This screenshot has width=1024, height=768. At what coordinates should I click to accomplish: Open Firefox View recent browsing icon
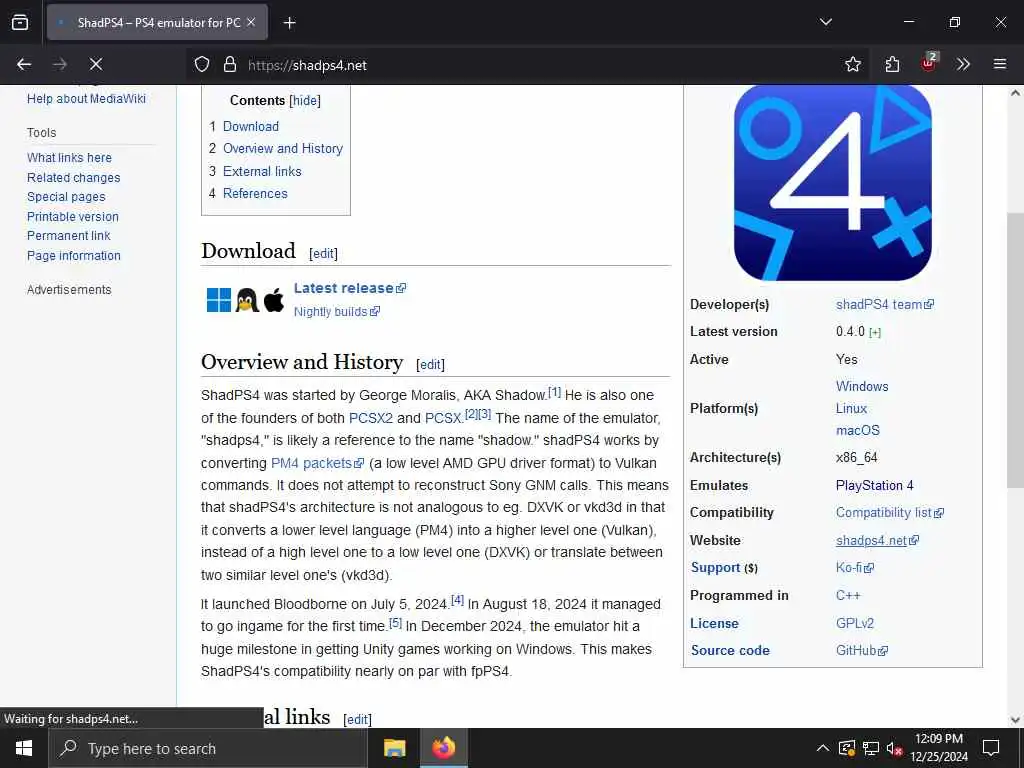tap(20, 22)
